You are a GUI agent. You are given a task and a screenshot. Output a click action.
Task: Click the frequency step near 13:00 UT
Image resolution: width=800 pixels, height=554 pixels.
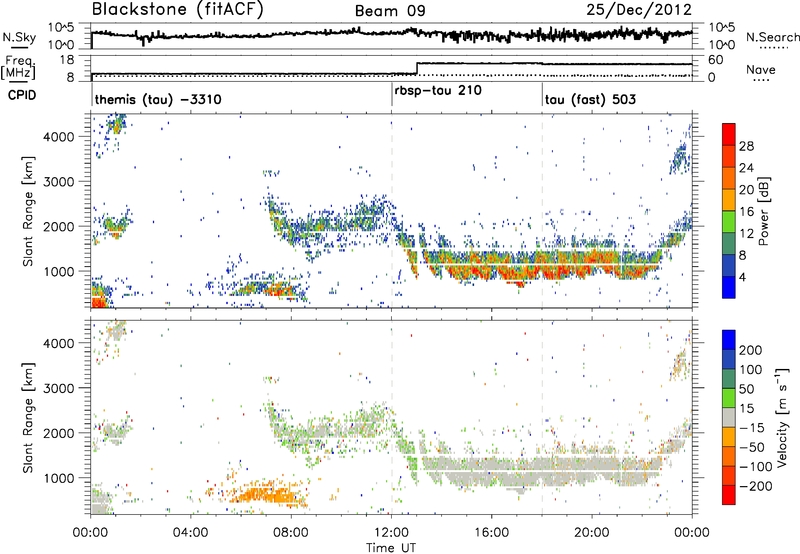(417, 68)
